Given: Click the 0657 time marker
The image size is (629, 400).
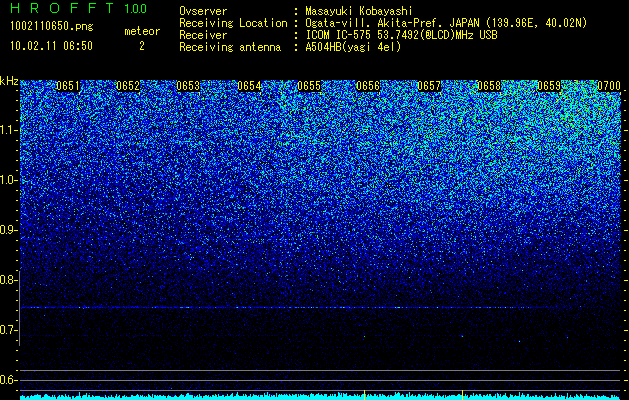Looking at the screenshot, I should 429,86.
